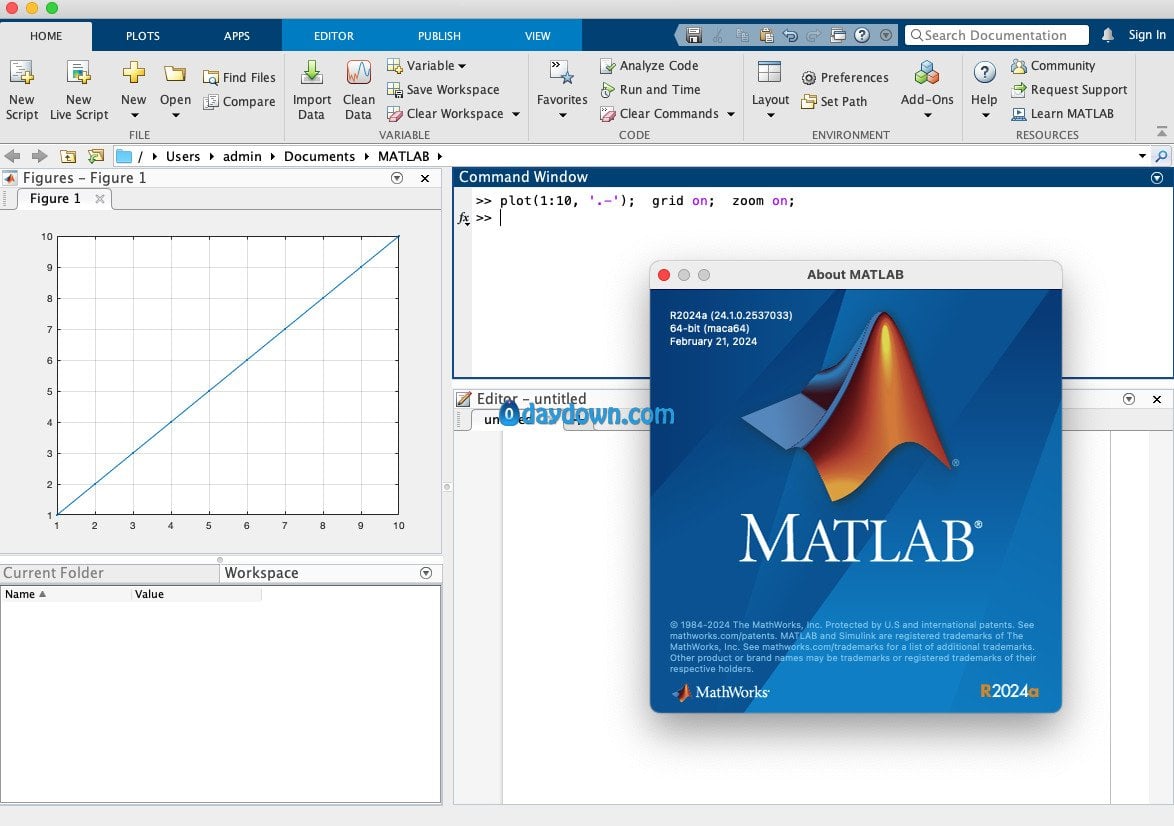This screenshot has height=826, width=1174.
Task: Switch to the EDITOR tab
Action: point(334,36)
